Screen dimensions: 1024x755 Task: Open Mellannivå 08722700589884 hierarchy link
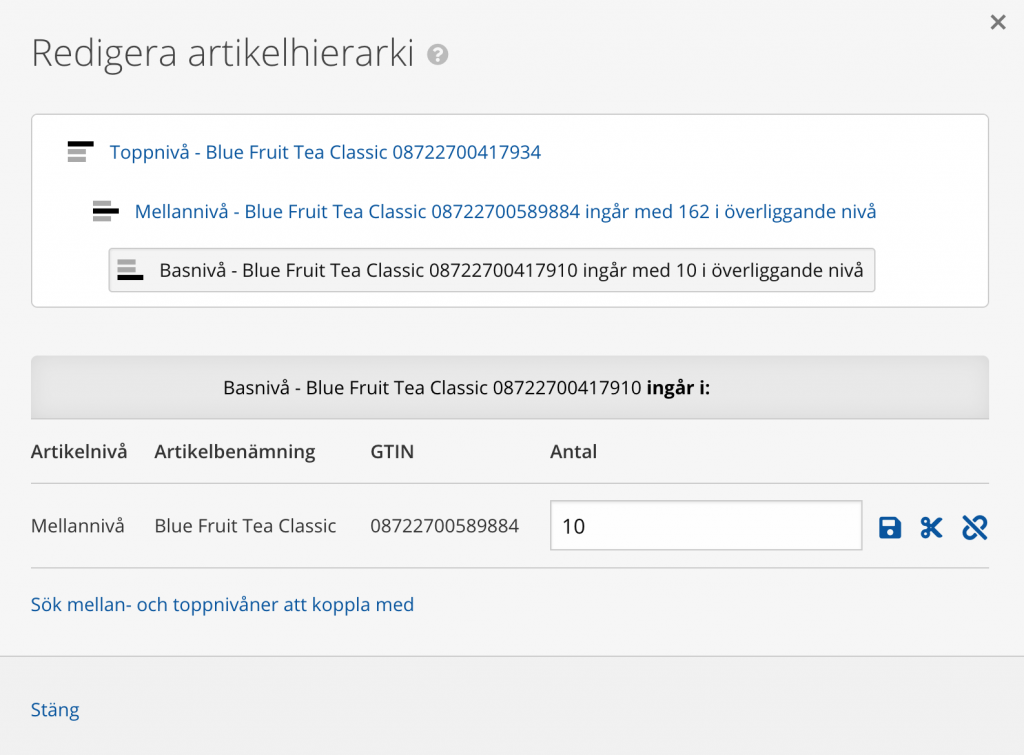[x=505, y=212]
